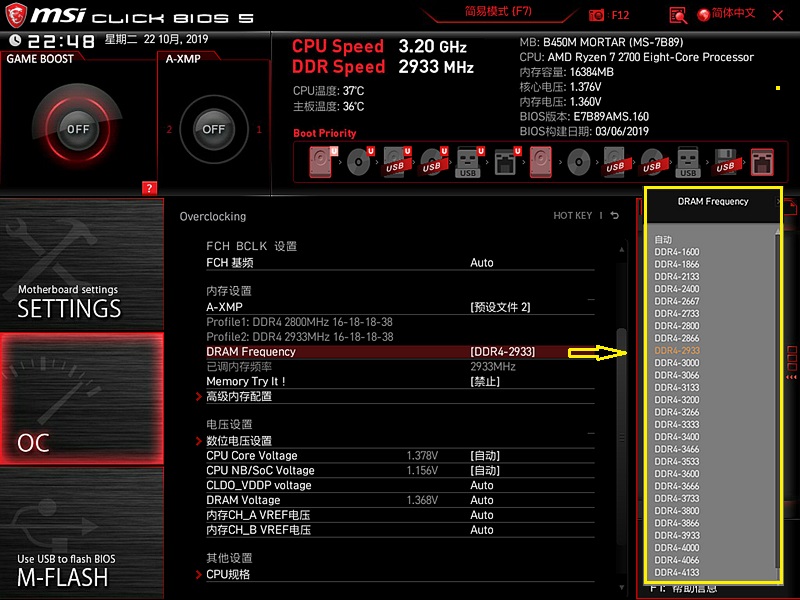Expand 高级内存配置 submenu
The width and height of the screenshot is (800, 600).
tap(239, 396)
